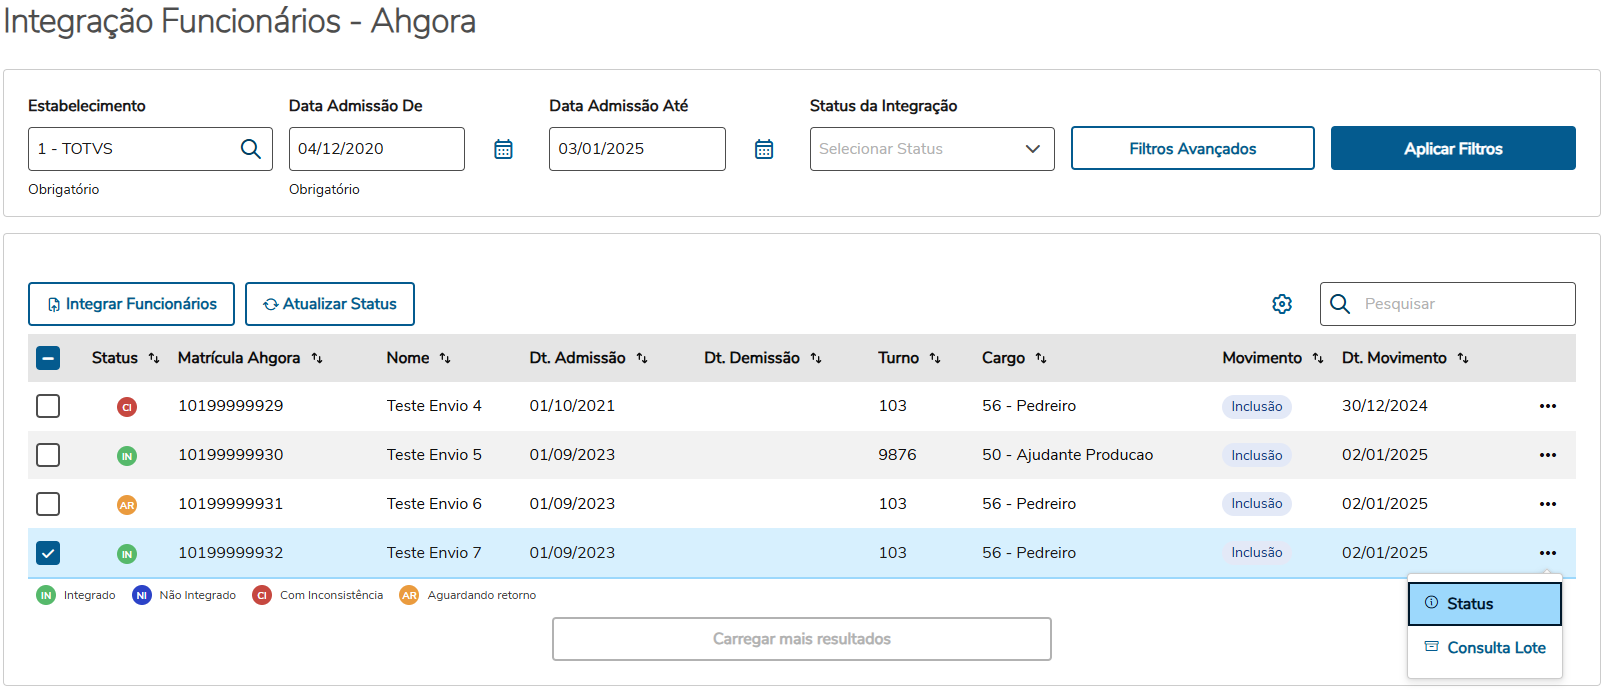Sort table by the Nome column
The height and width of the screenshot is (690, 1603).
tap(445, 358)
